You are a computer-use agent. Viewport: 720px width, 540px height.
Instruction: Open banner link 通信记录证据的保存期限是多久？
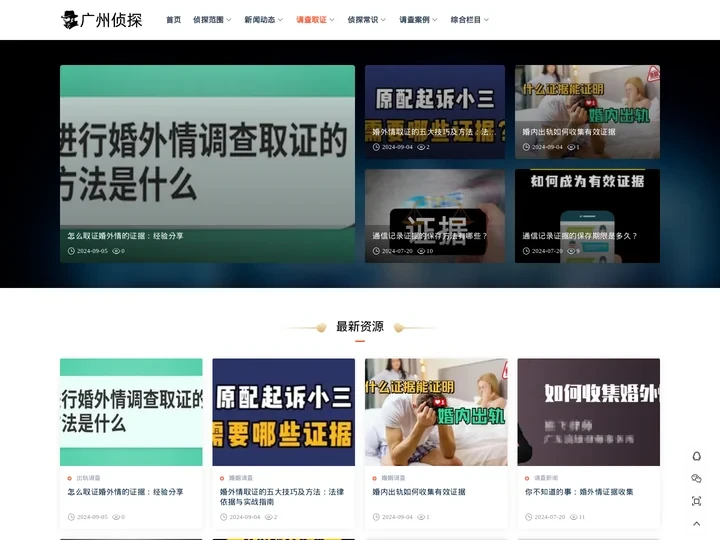(x=580, y=236)
